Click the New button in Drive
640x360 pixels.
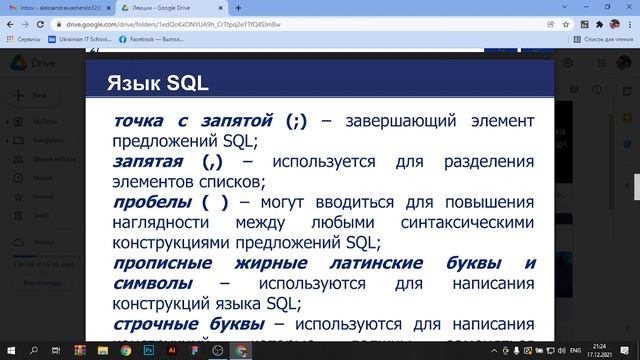(x=33, y=95)
